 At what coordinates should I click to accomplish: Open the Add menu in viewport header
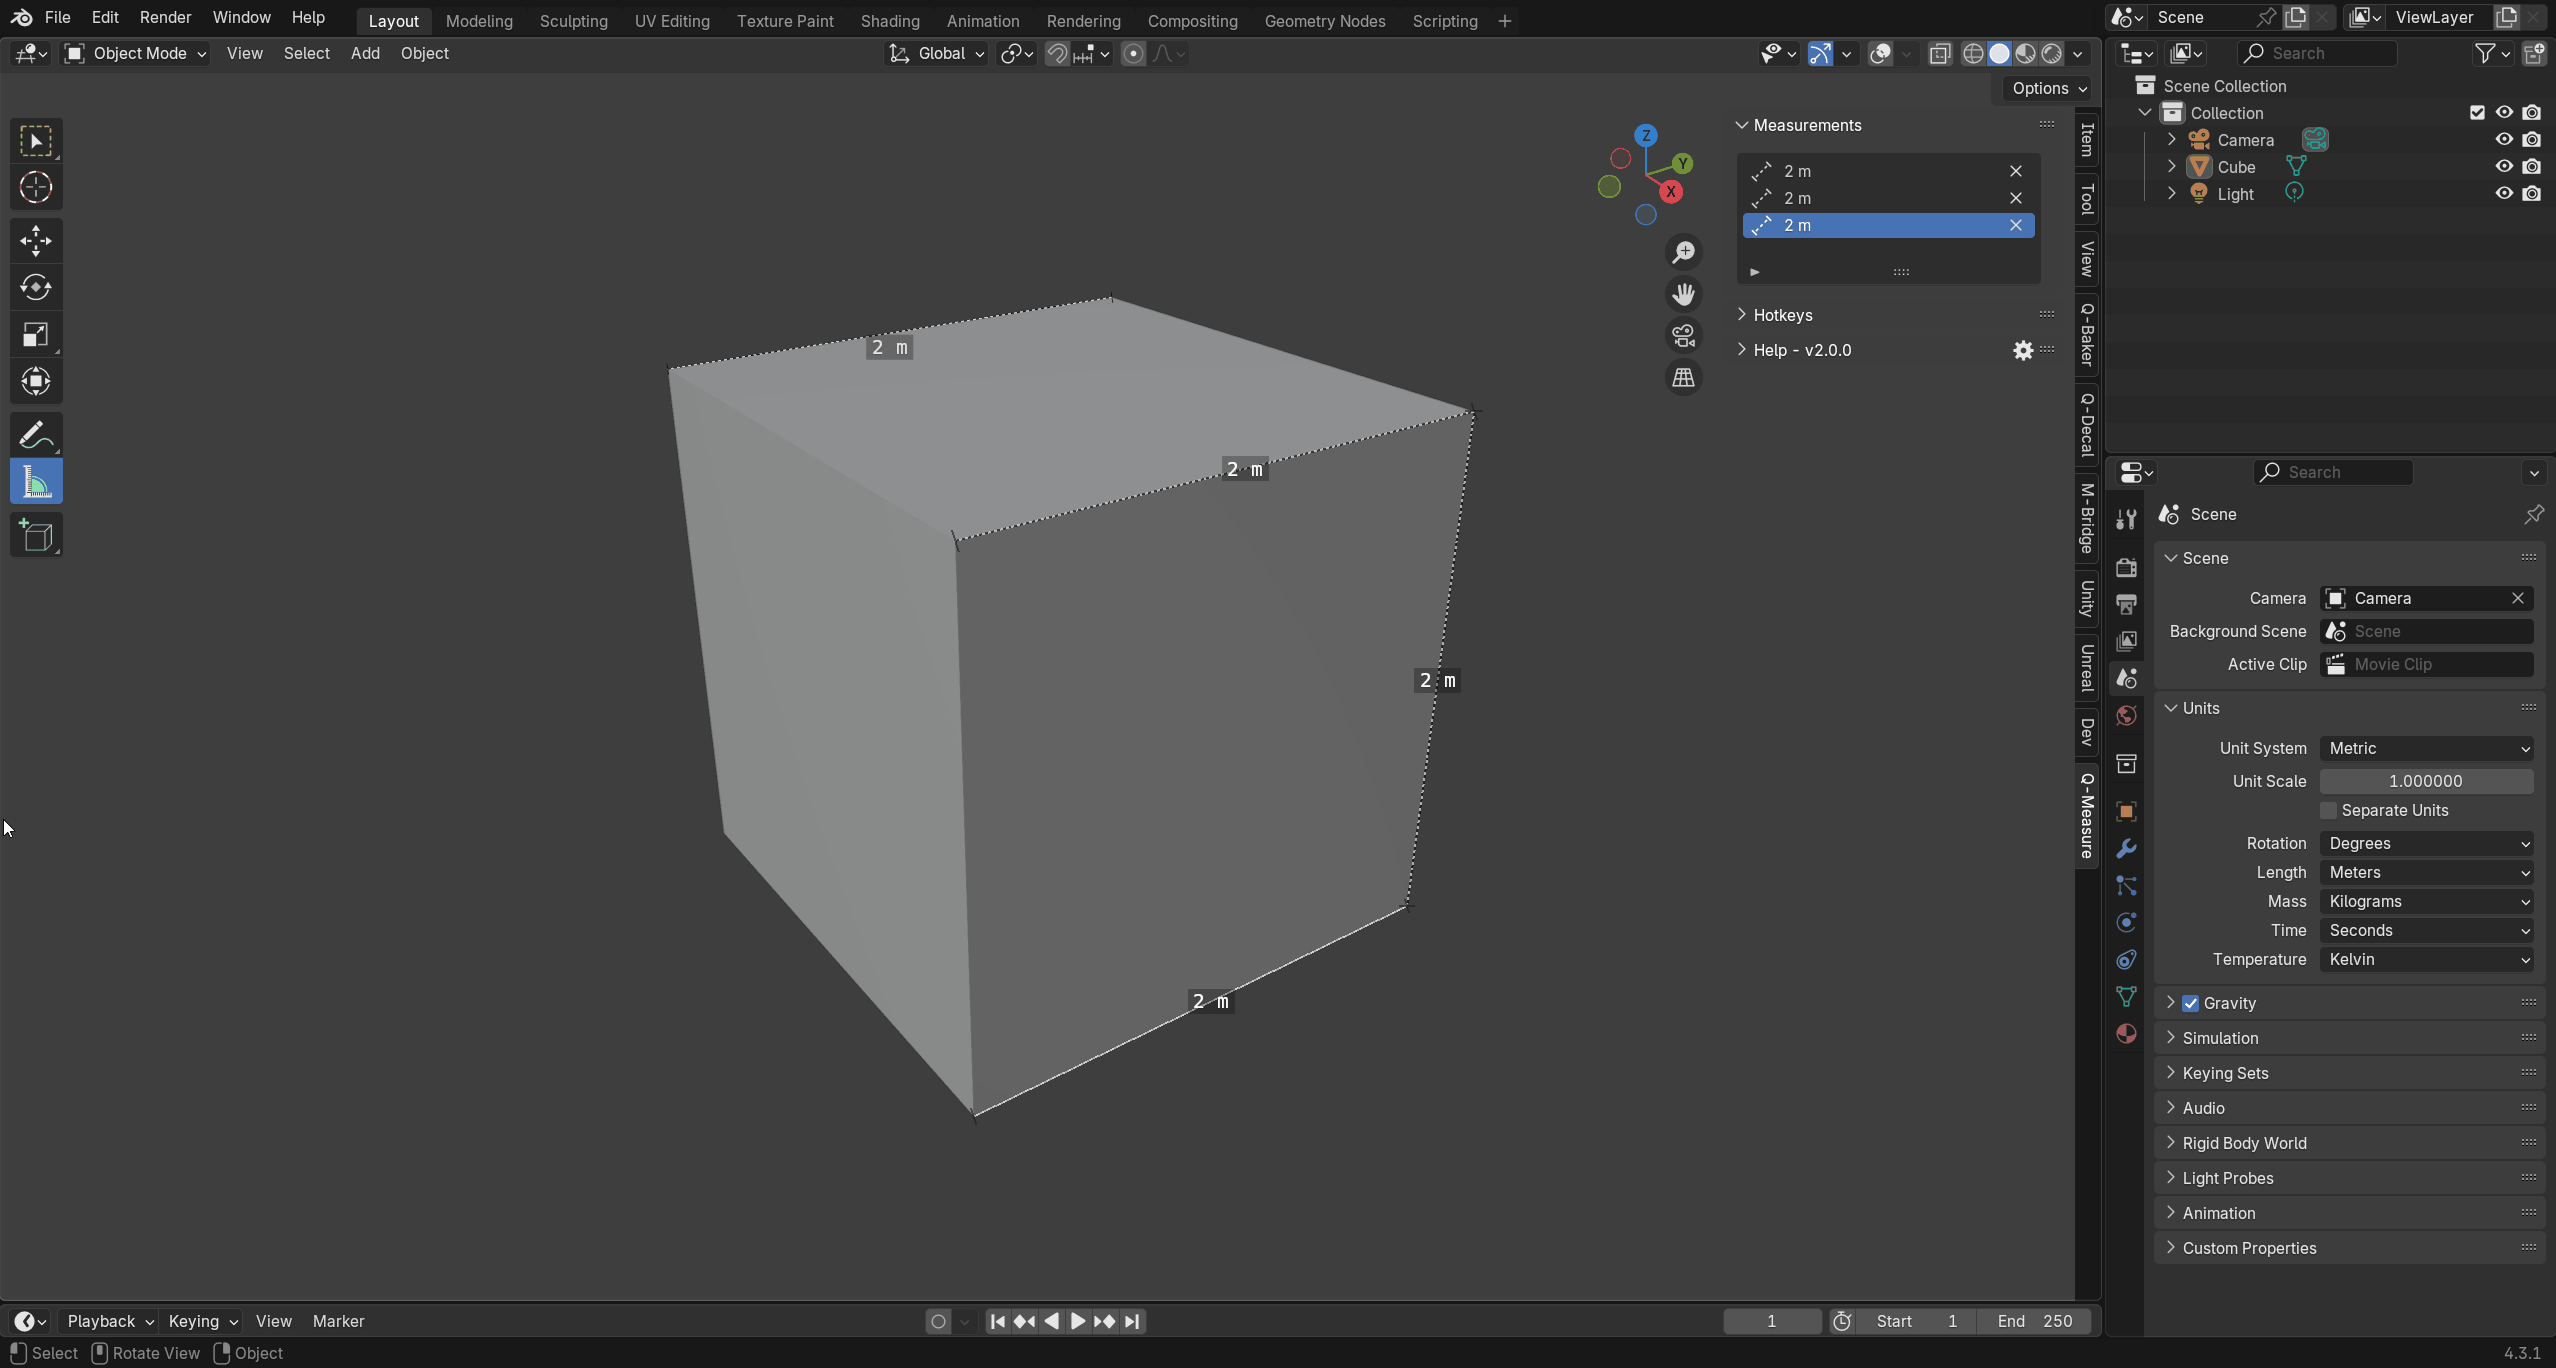pos(365,54)
